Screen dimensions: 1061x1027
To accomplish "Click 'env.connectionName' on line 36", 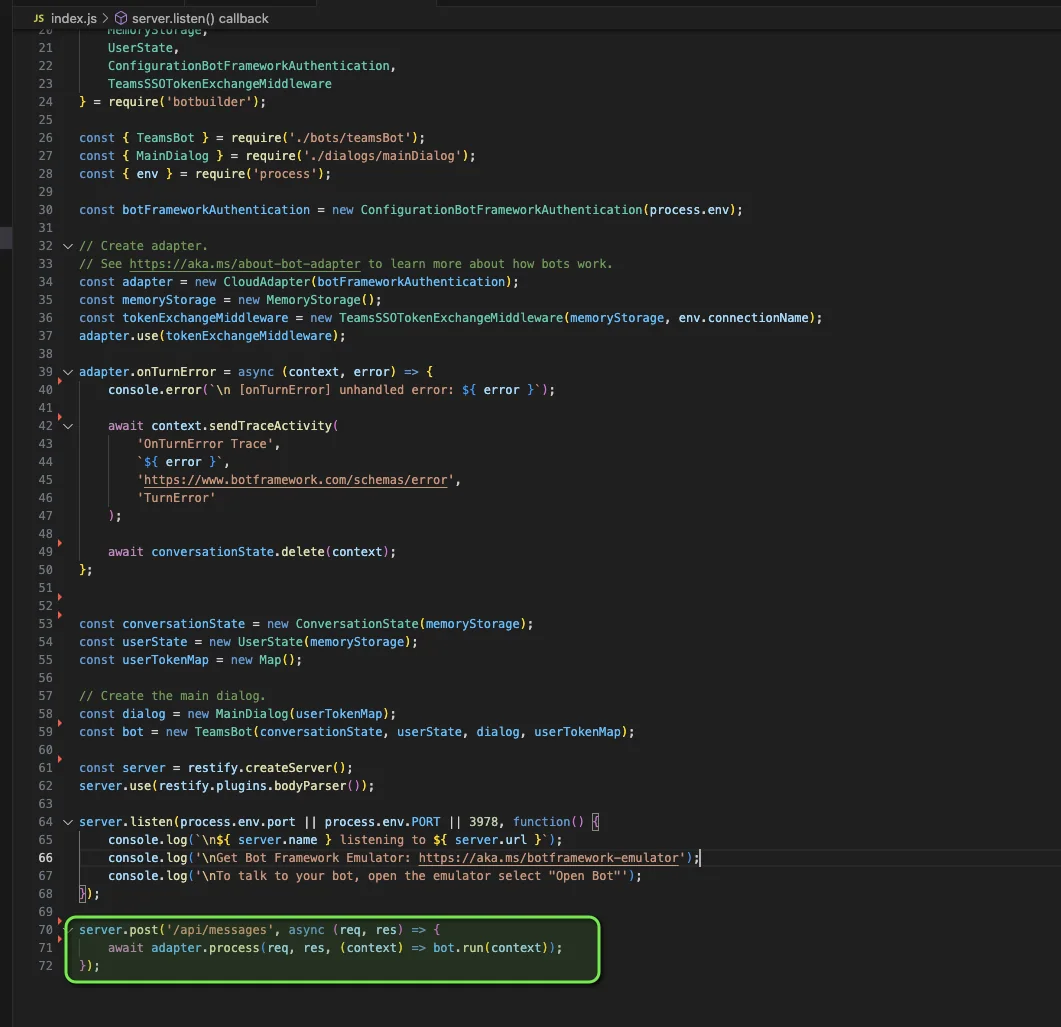I will coord(744,318).
